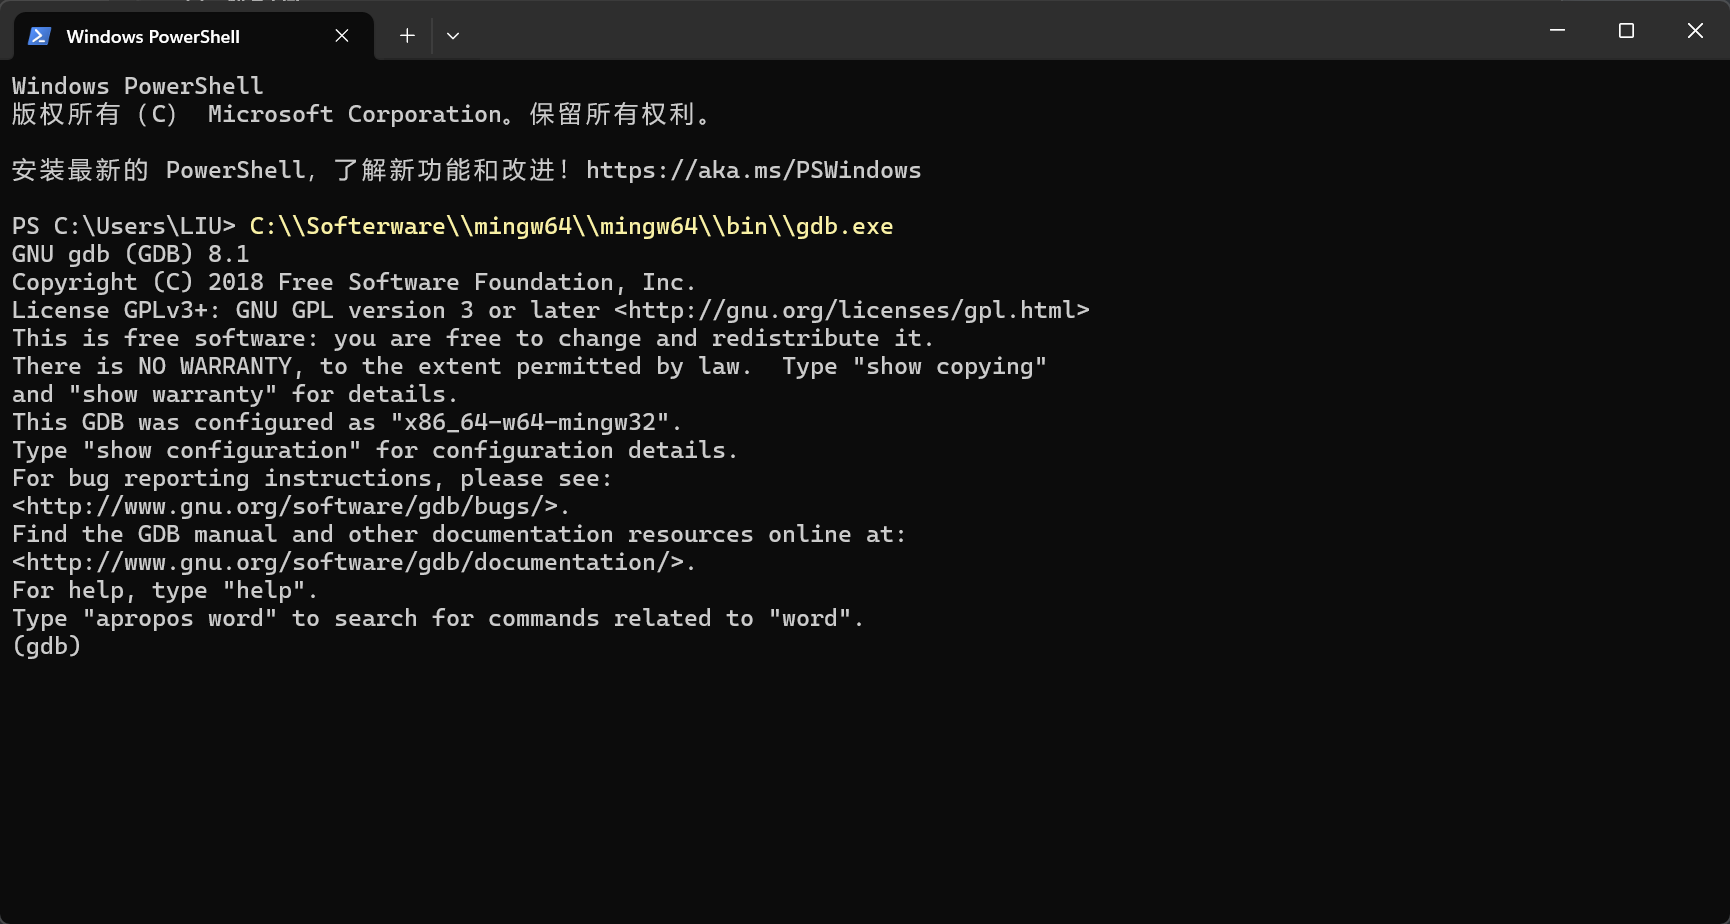
Task: Open the GDB bug reporting link
Action: point(288,506)
